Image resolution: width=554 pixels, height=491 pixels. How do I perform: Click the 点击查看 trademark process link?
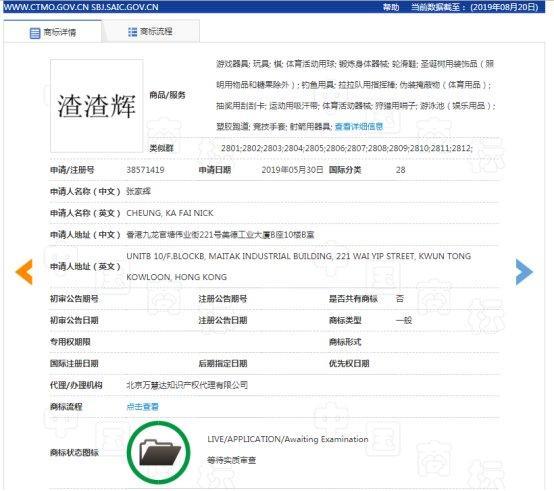click(x=142, y=407)
